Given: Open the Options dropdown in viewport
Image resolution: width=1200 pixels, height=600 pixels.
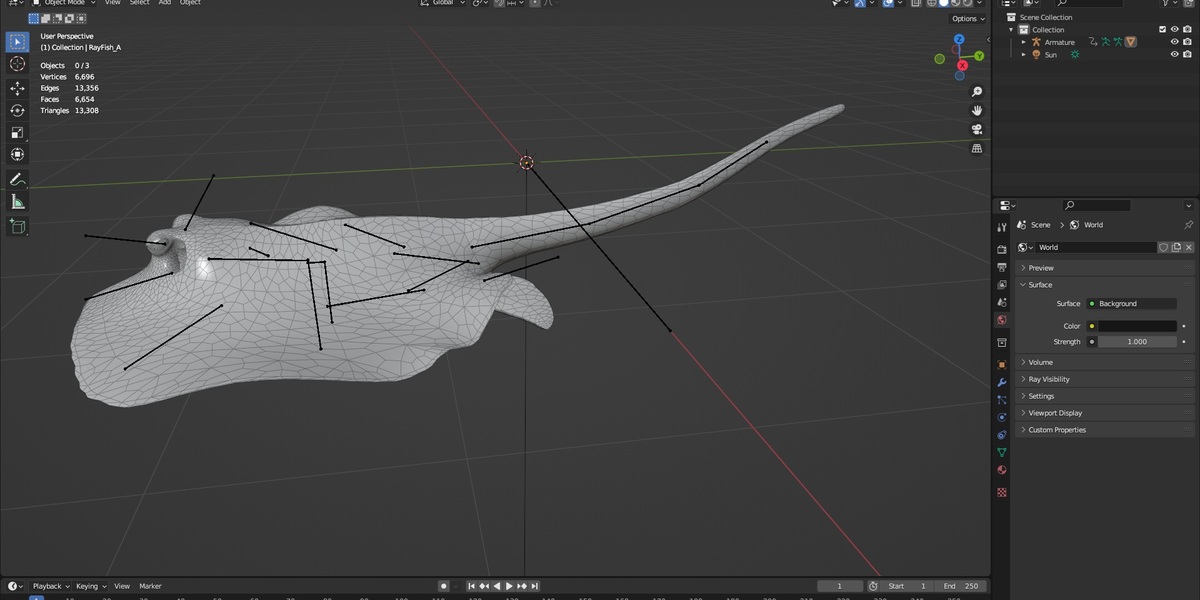Looking at the screenshot, I should [x=967, y=19].
